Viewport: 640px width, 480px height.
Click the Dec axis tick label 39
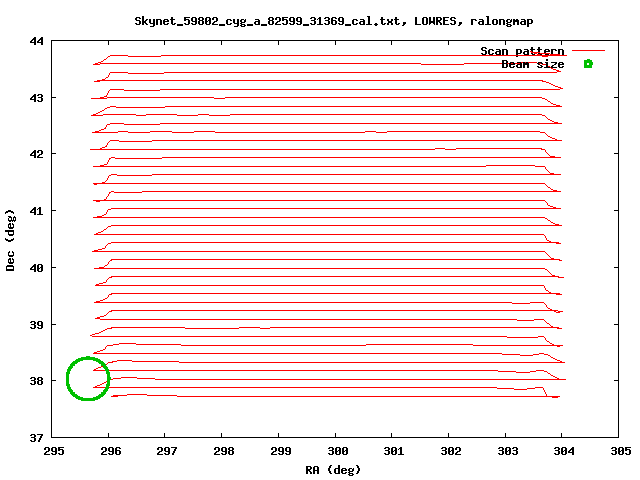click(x=36, y=325)
